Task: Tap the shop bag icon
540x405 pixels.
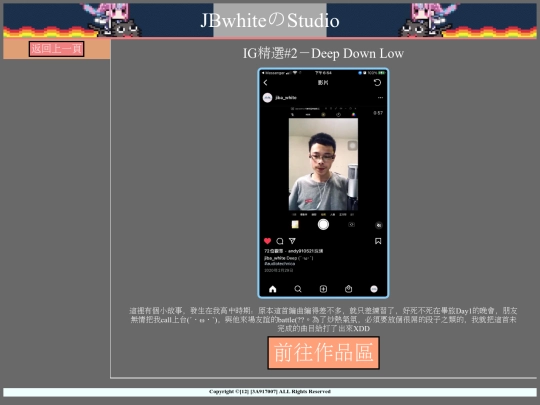Action: (348, 289)
